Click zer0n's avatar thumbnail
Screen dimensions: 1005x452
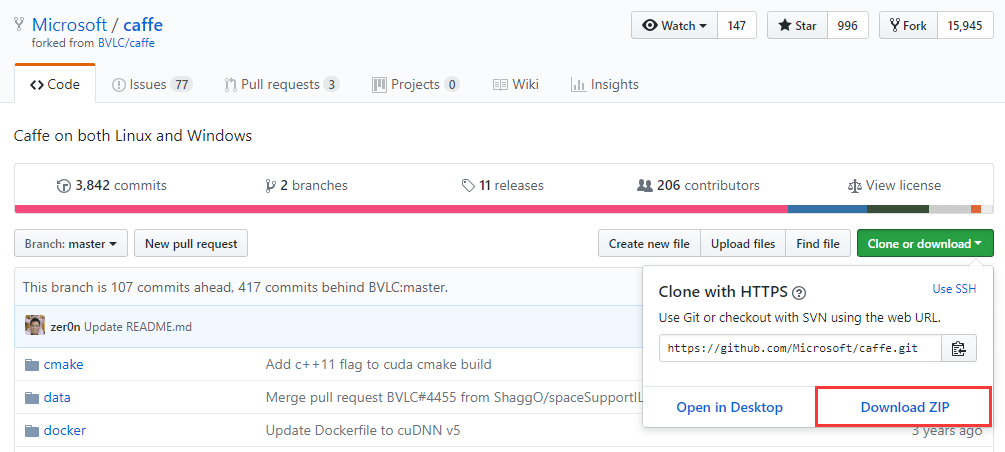[35, 326]
